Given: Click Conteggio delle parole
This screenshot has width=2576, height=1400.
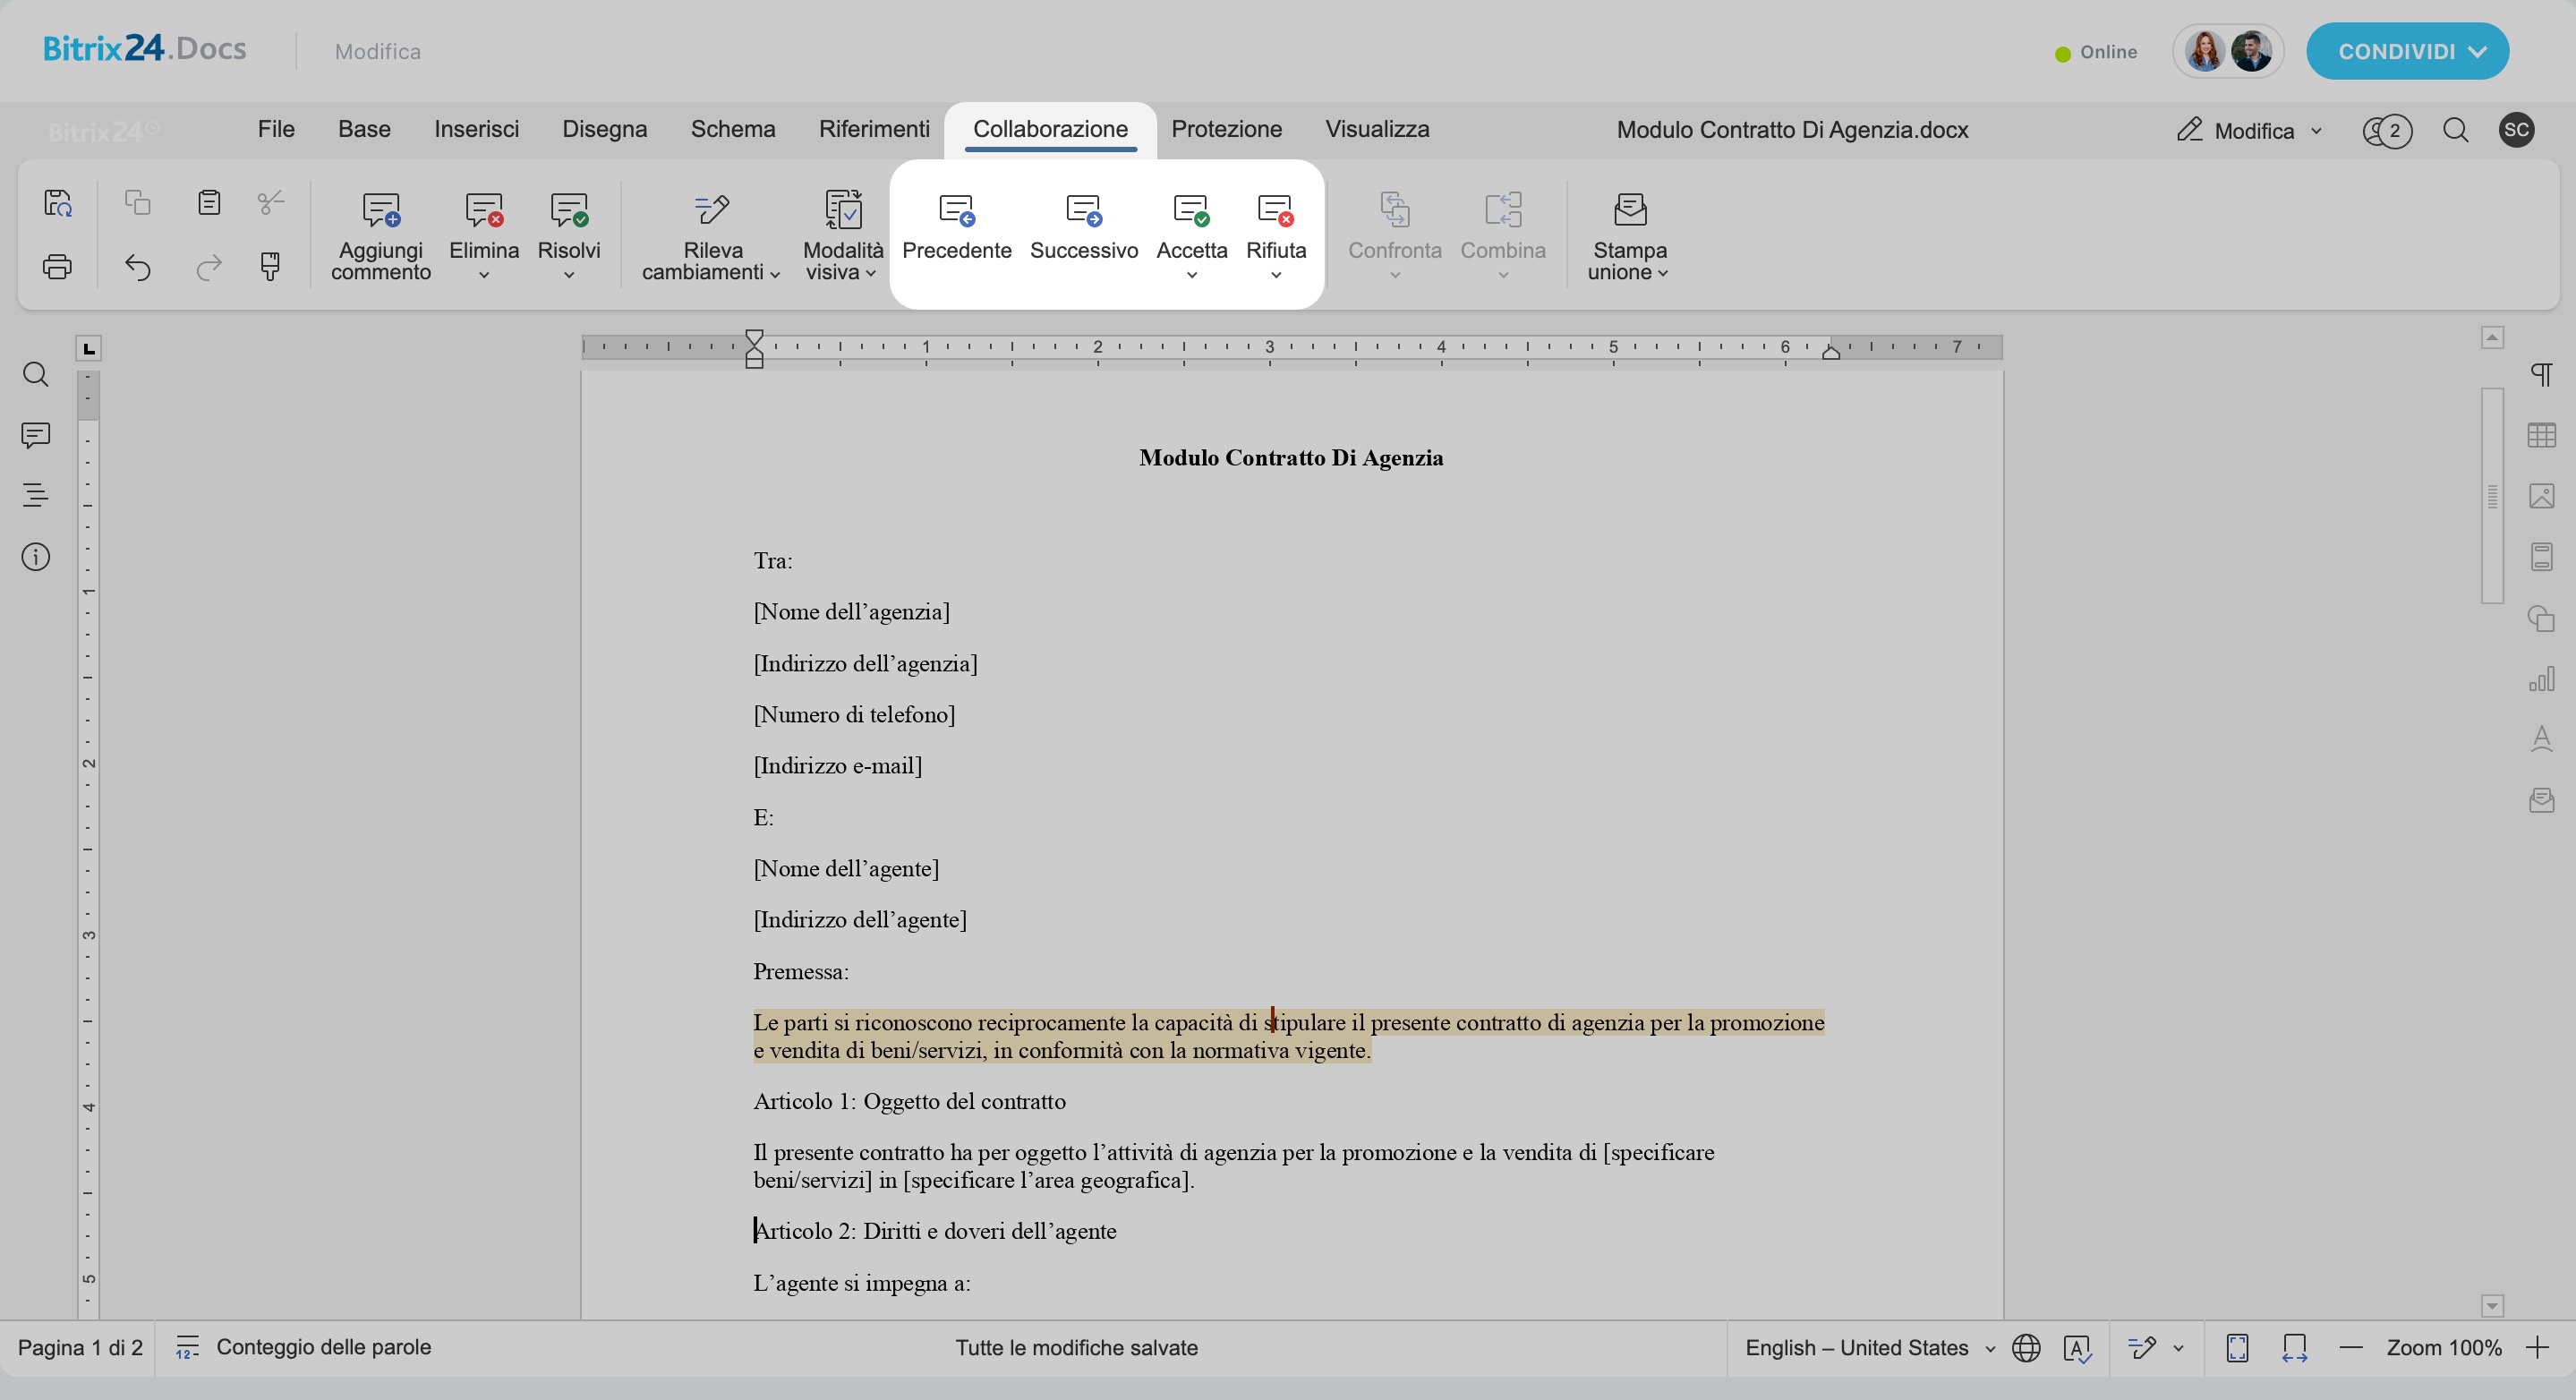Looking at the screenshot, I should (323, 1347).
